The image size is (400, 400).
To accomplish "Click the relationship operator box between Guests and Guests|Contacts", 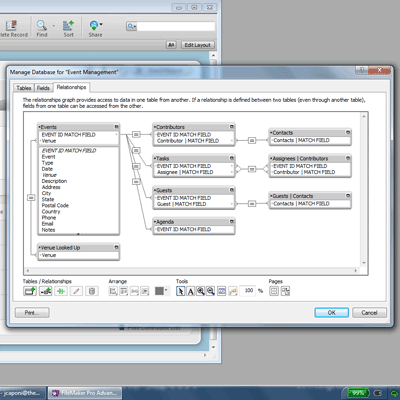I will pyautogui.click(x=252, y=203).
